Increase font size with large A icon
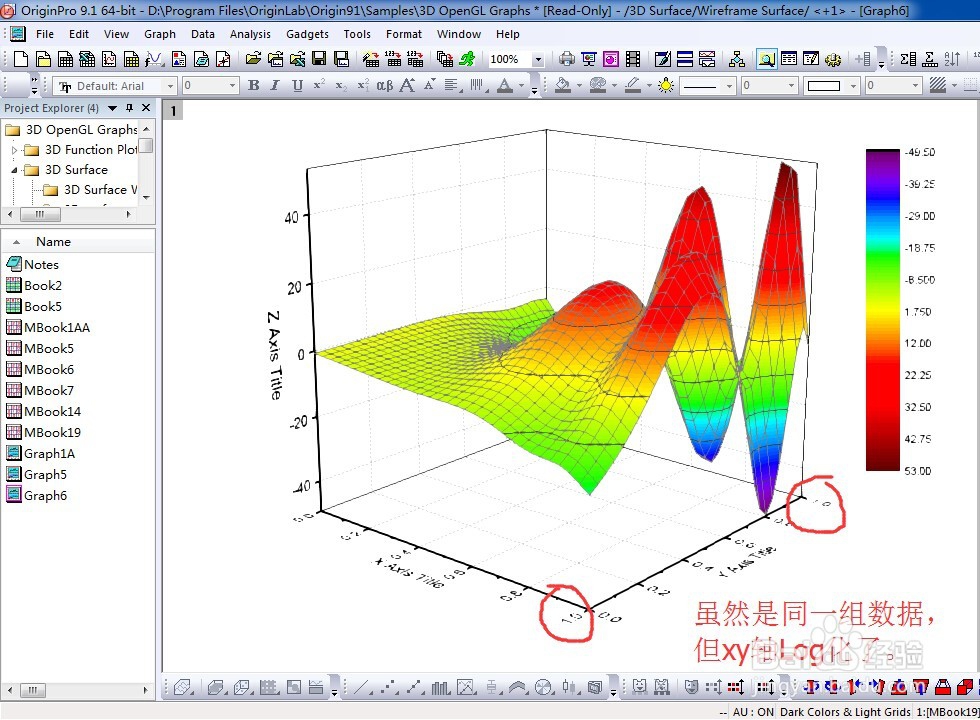The width and height of the screenshot is (980, 720). [407, 85]
